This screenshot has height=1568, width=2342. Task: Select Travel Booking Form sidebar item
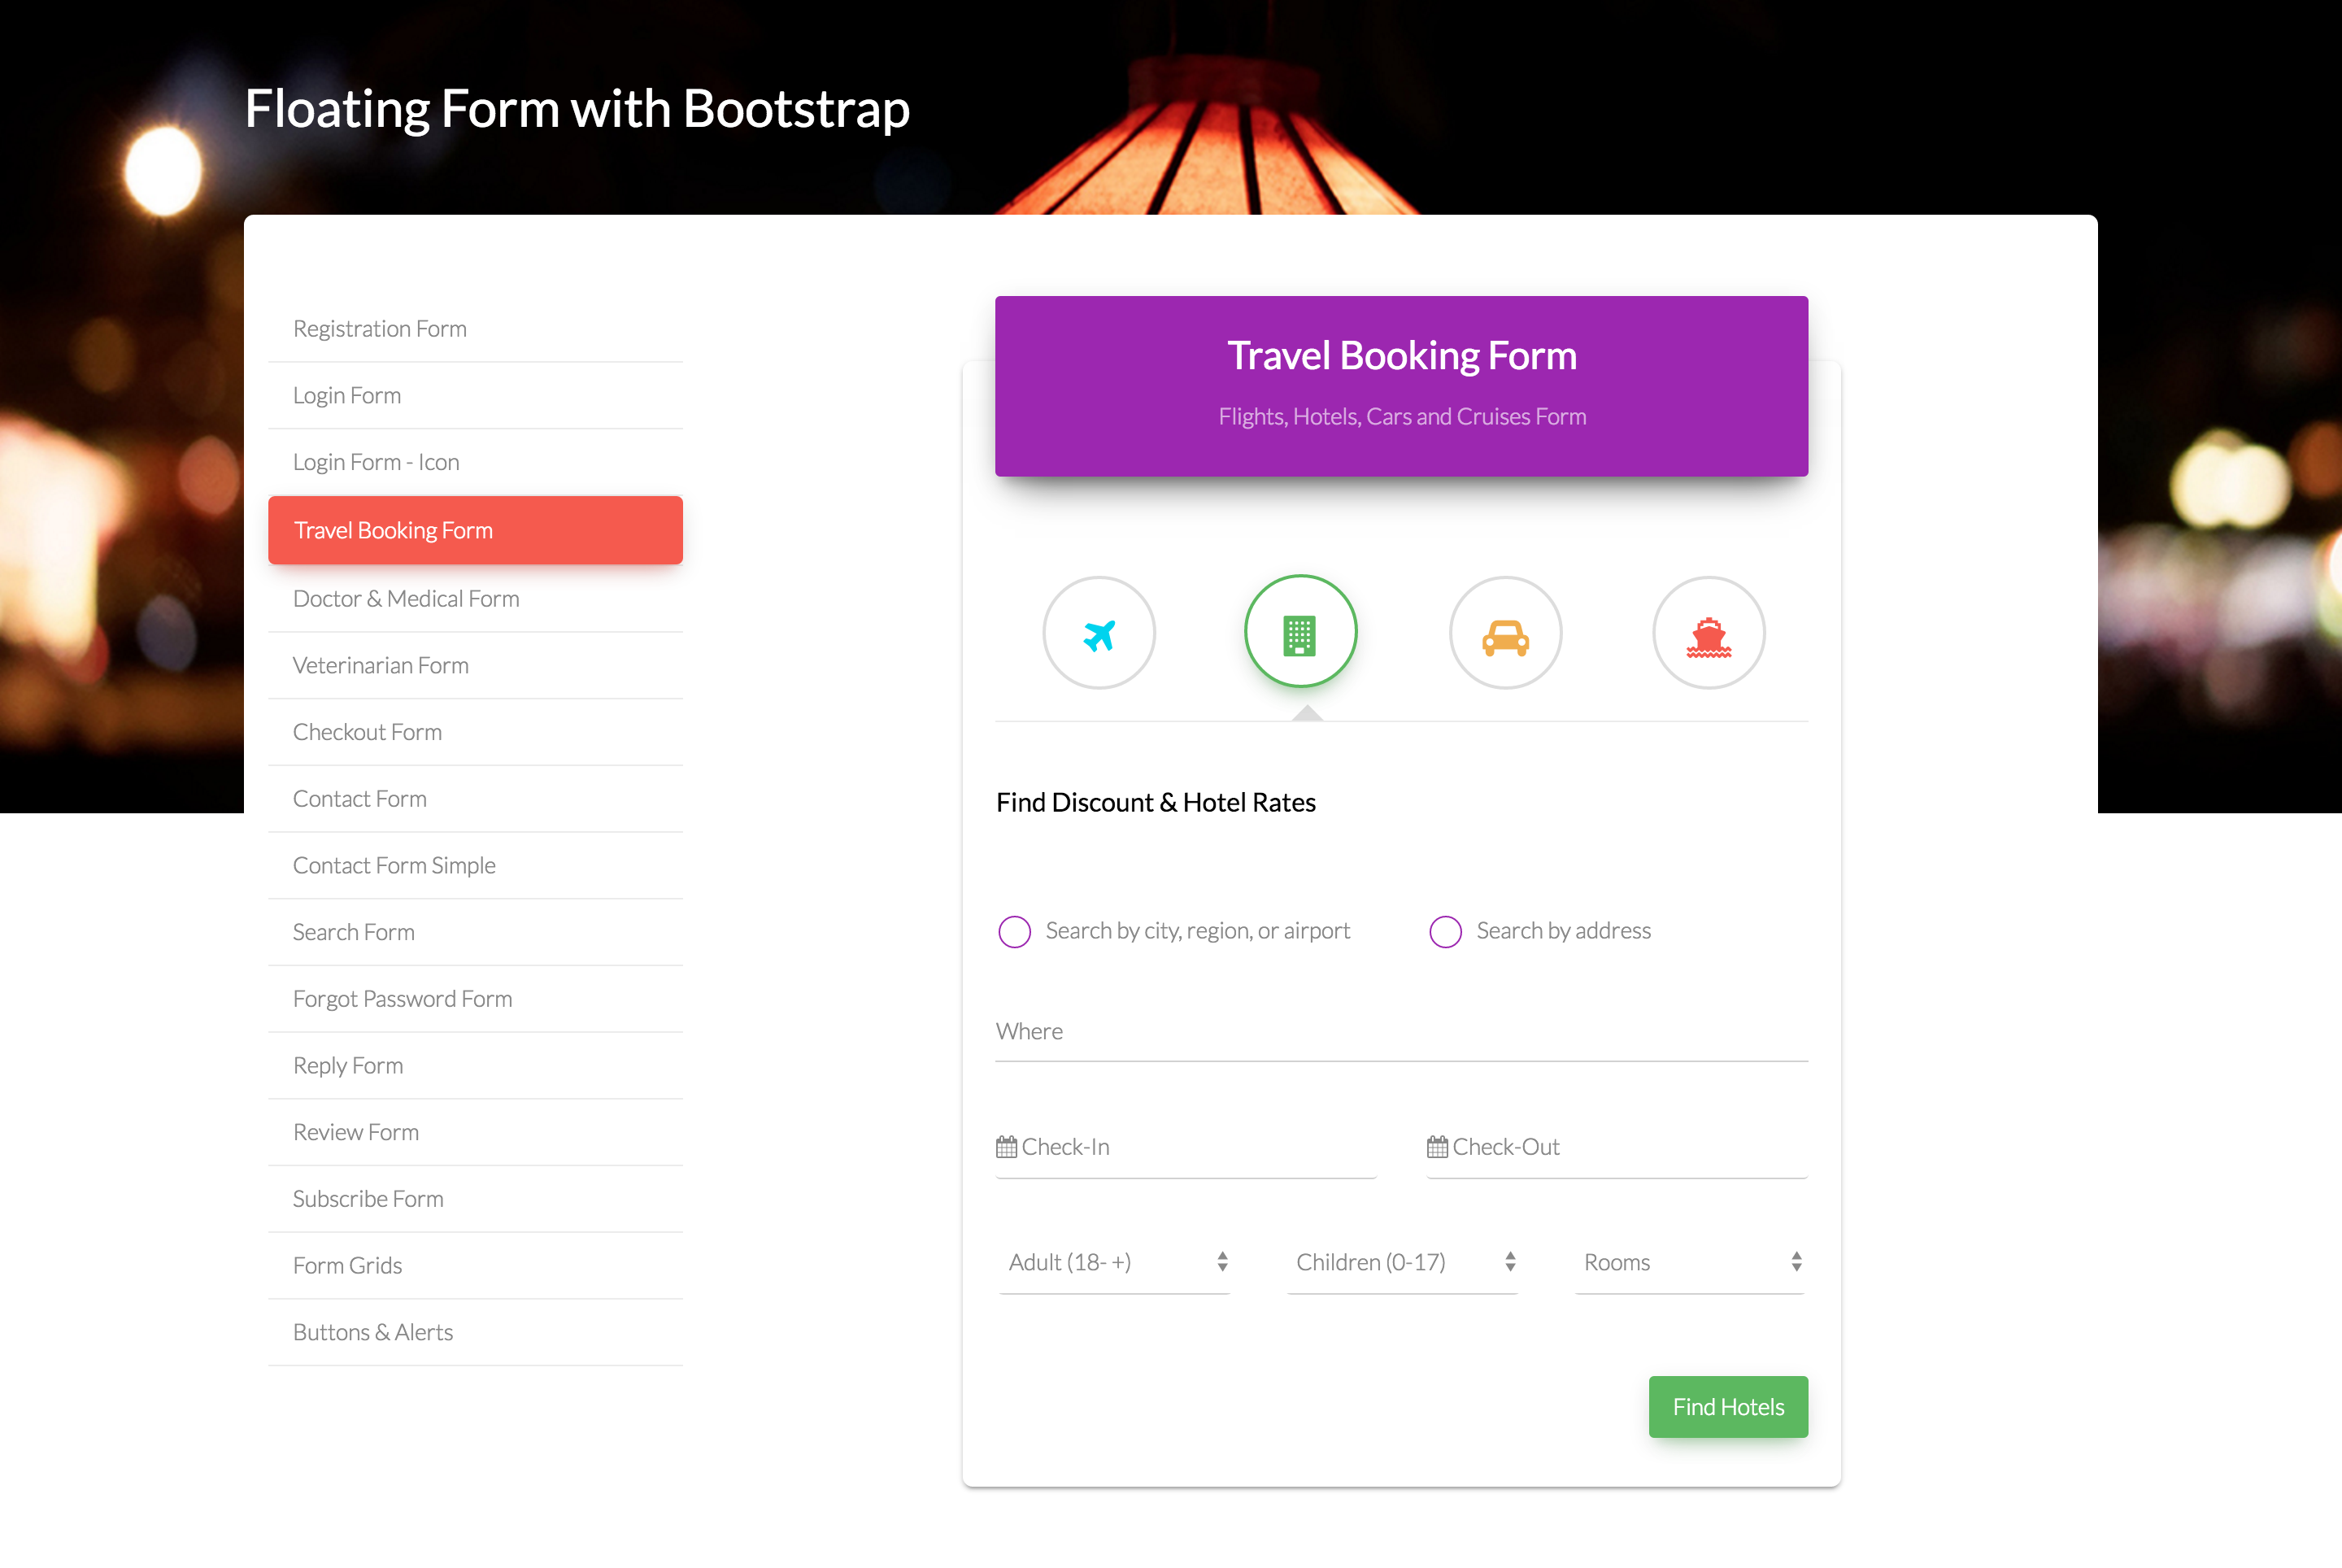(476, 530)
